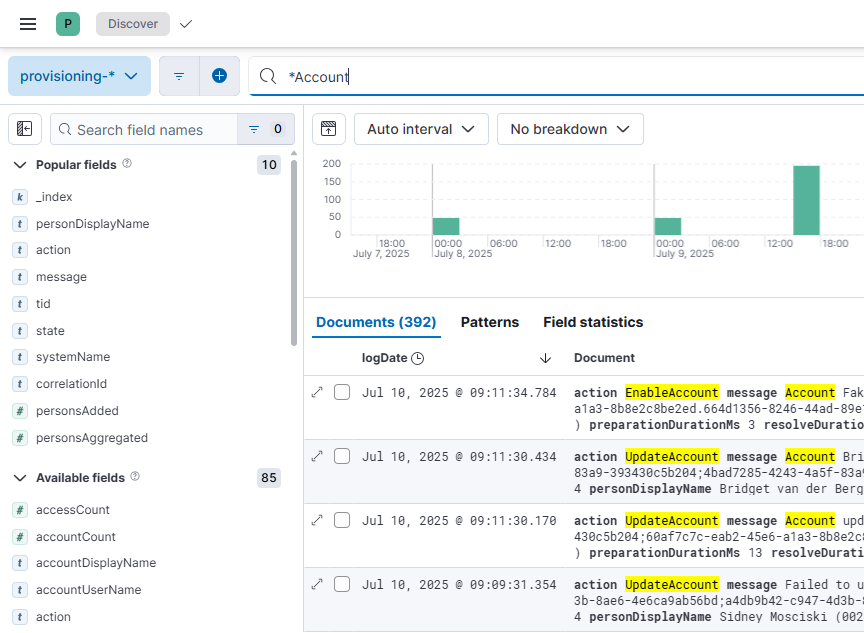Select the 09:11:34.784 row checkbox
864x633 pixels.
[x=342, y=392]
